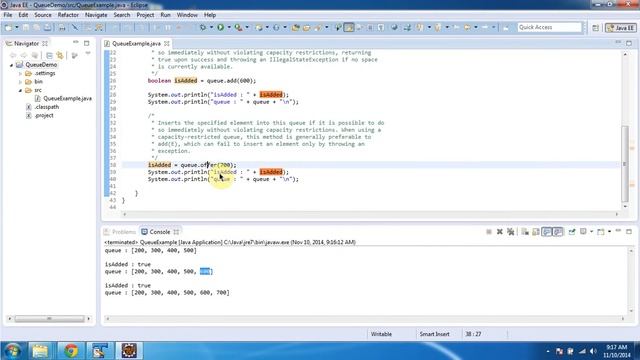Click Collapse All icon in Navigator

pos(49,55)
